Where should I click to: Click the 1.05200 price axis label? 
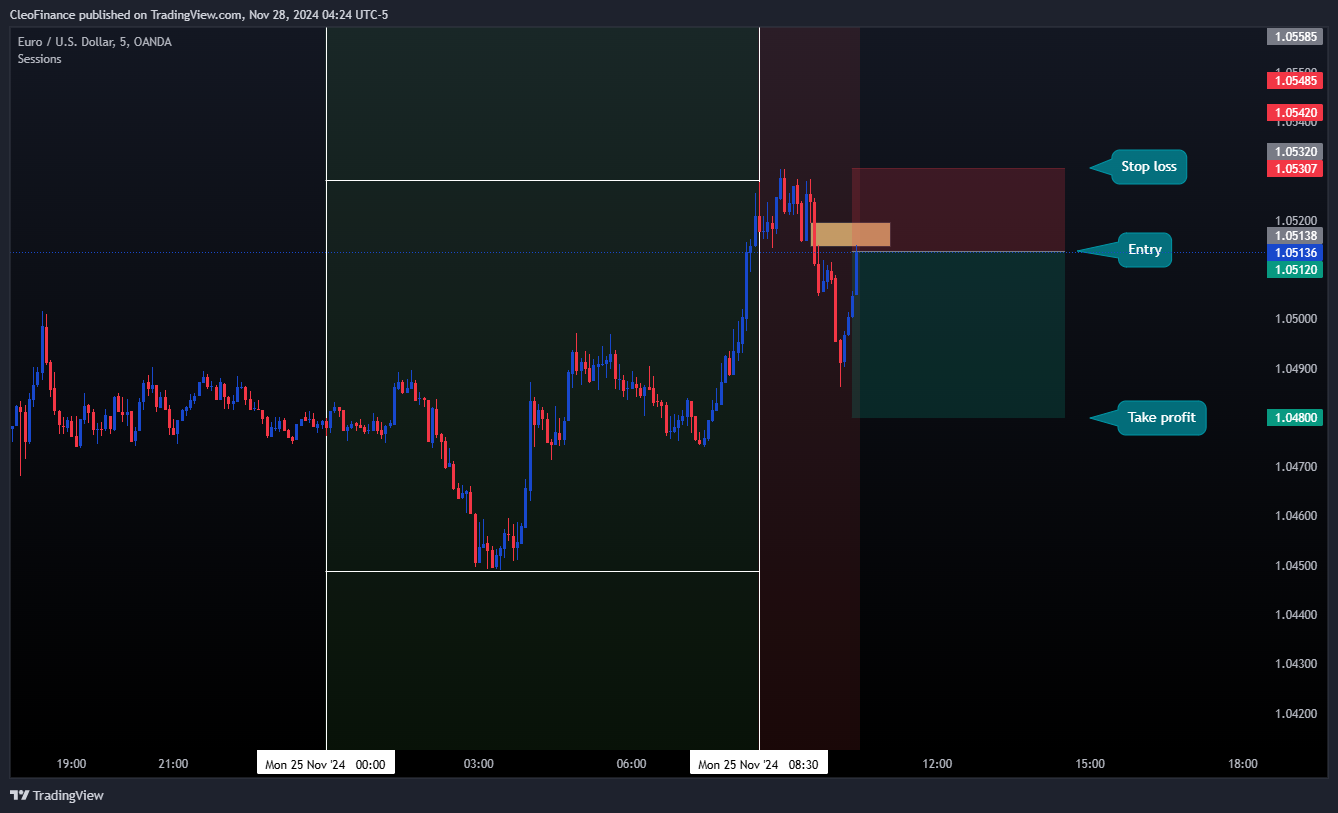[1294, 221]
